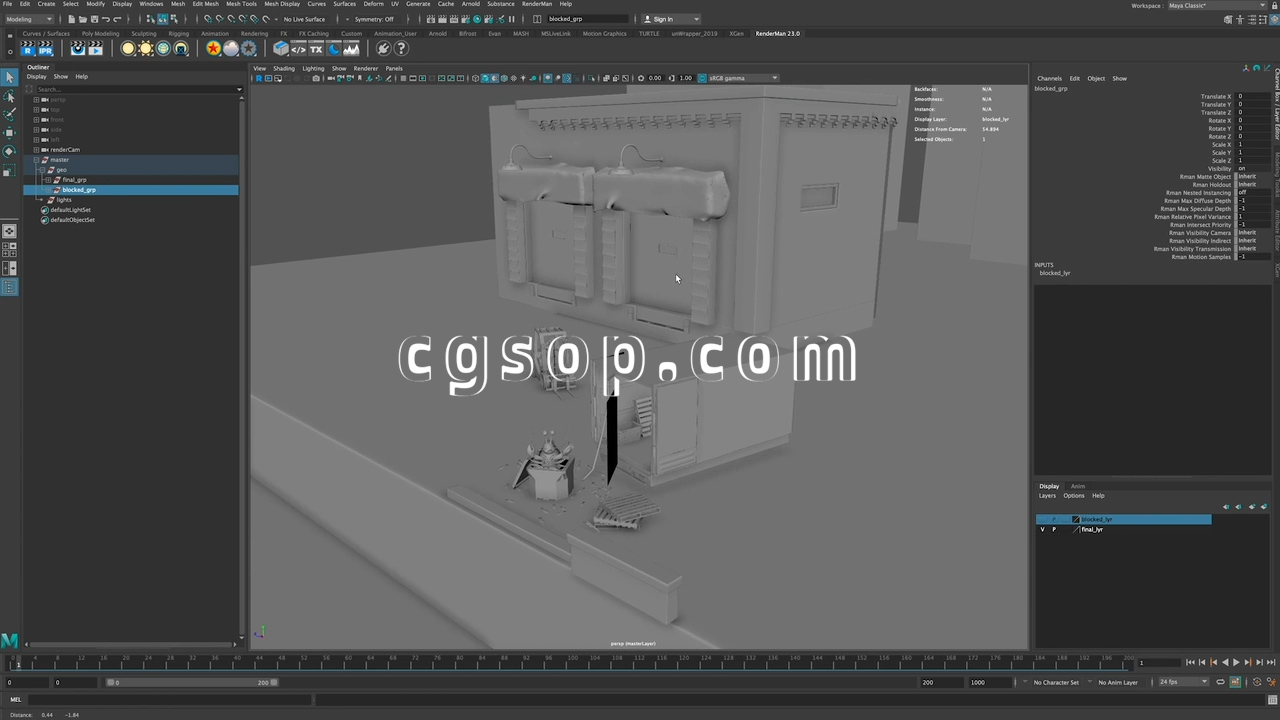Viewport: 1280px width, 720px height.
Task: Click the play backwards button
Action: [x=1225, y=662]
